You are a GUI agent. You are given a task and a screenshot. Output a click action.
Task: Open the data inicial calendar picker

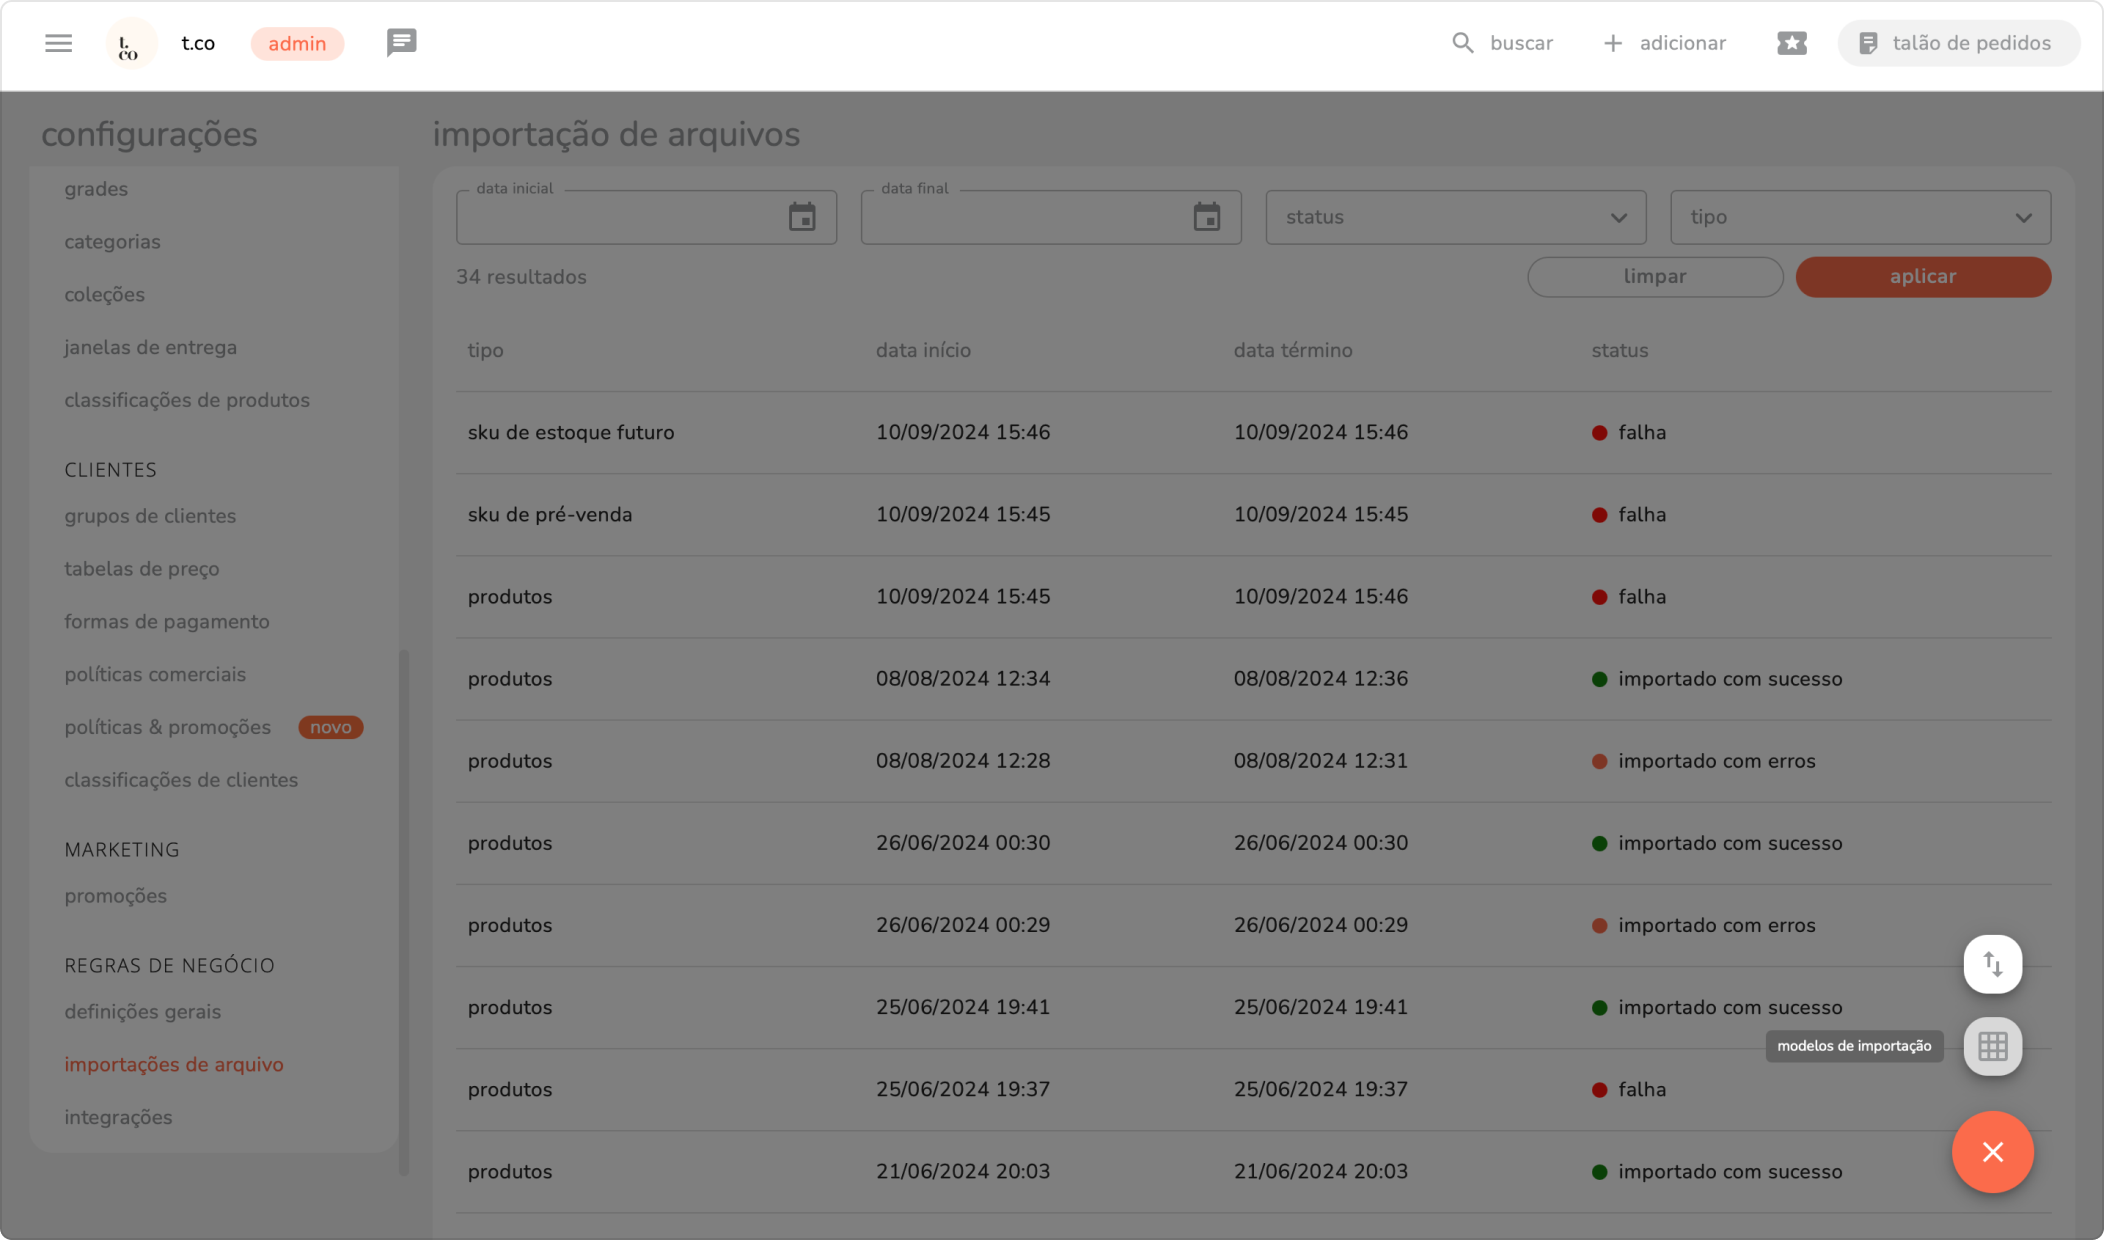tap(802, 217)
